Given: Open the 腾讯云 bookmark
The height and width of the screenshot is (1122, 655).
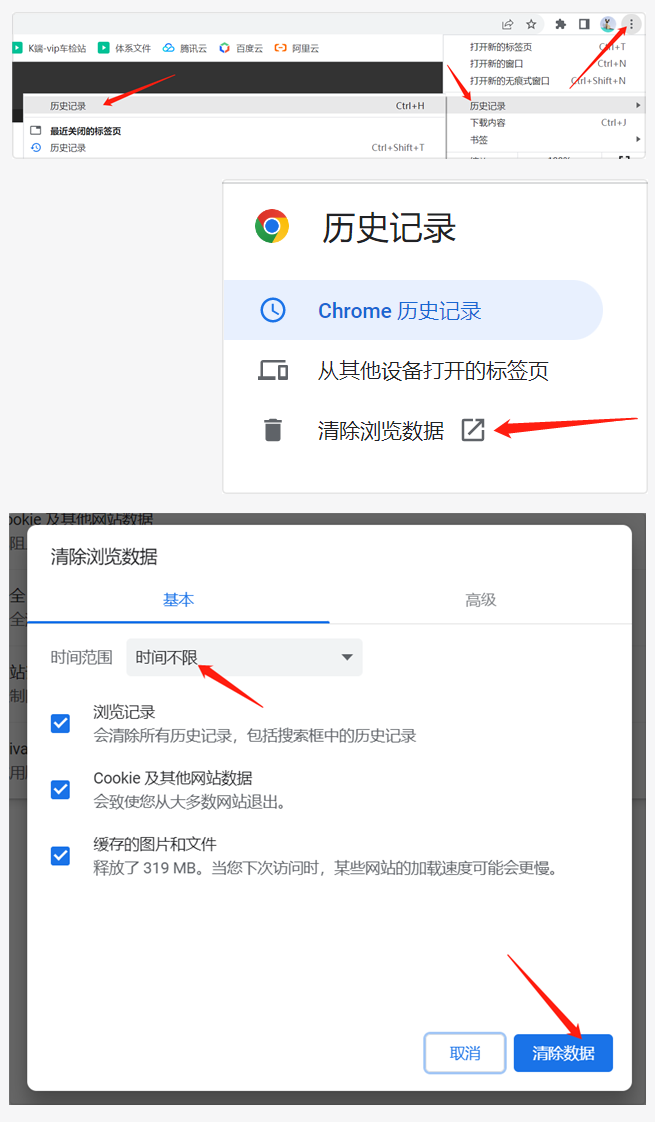Looking at the screenshot, I should [185, 48].
